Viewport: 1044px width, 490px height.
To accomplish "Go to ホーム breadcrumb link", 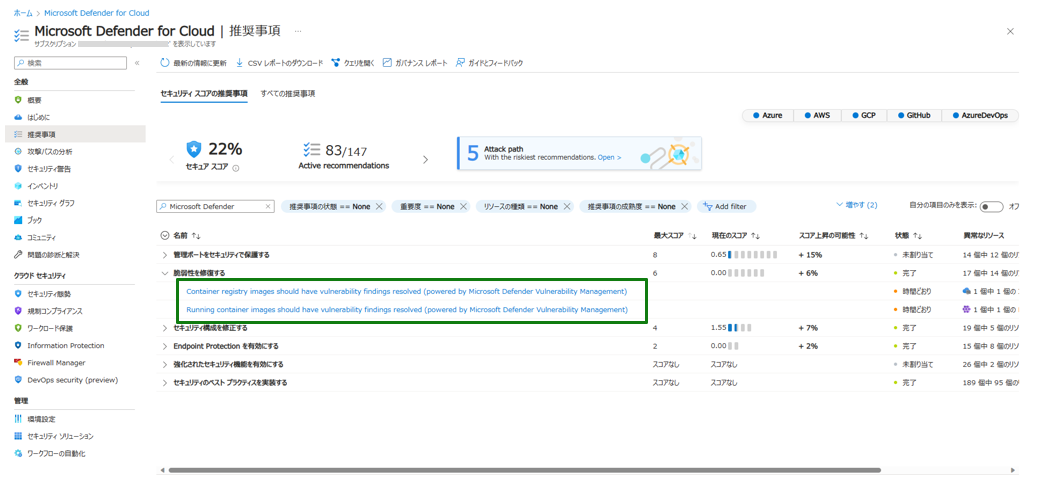I will 23,13.
